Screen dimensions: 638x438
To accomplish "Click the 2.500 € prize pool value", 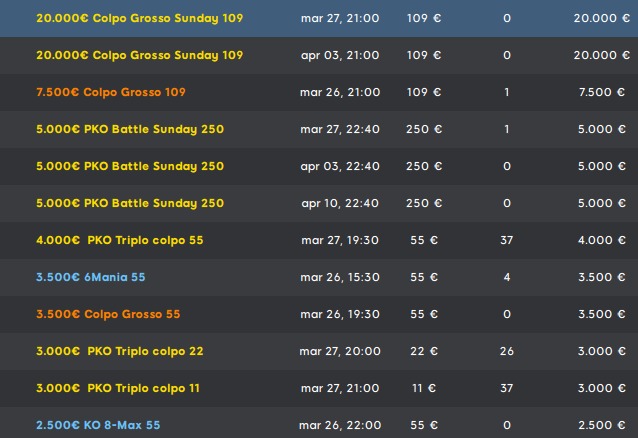I will click(x=601, y=425).
